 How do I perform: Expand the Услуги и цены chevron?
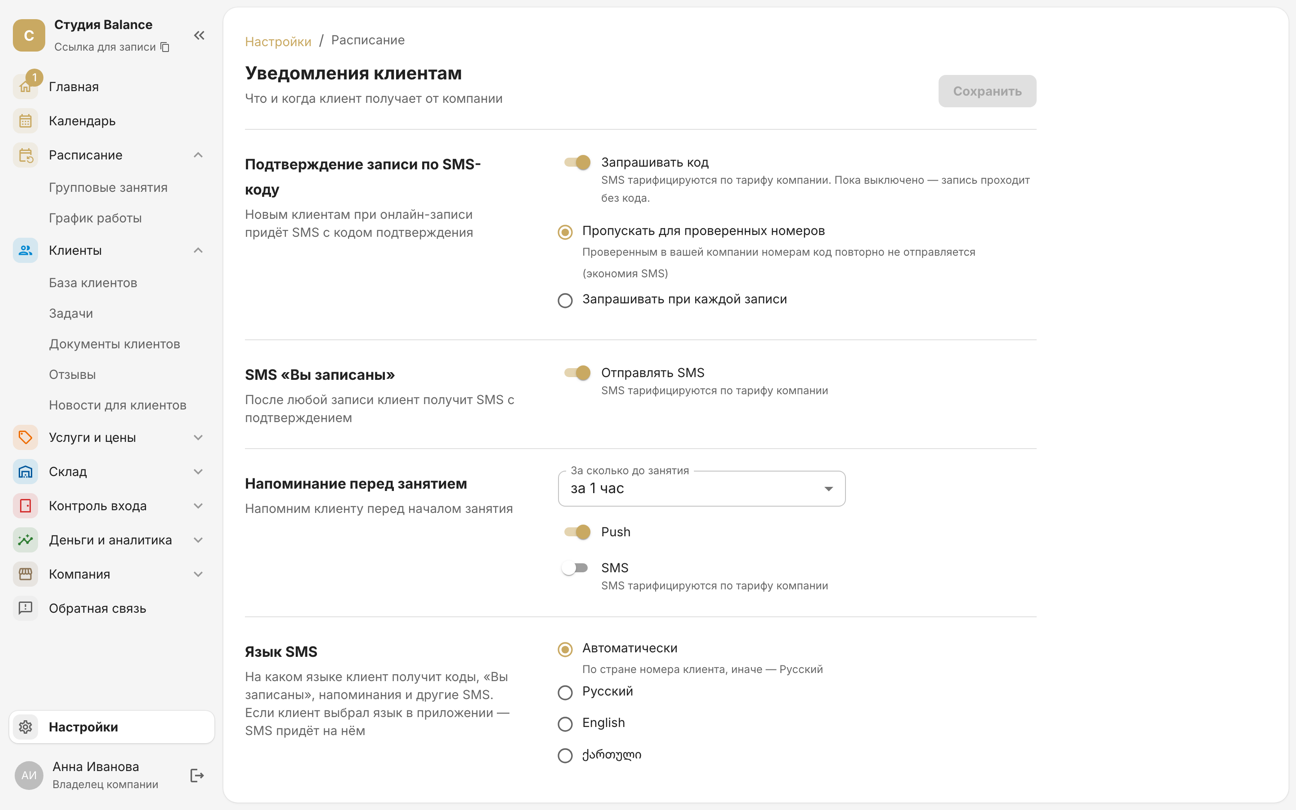pyautogui.click(x=198, y=437)
